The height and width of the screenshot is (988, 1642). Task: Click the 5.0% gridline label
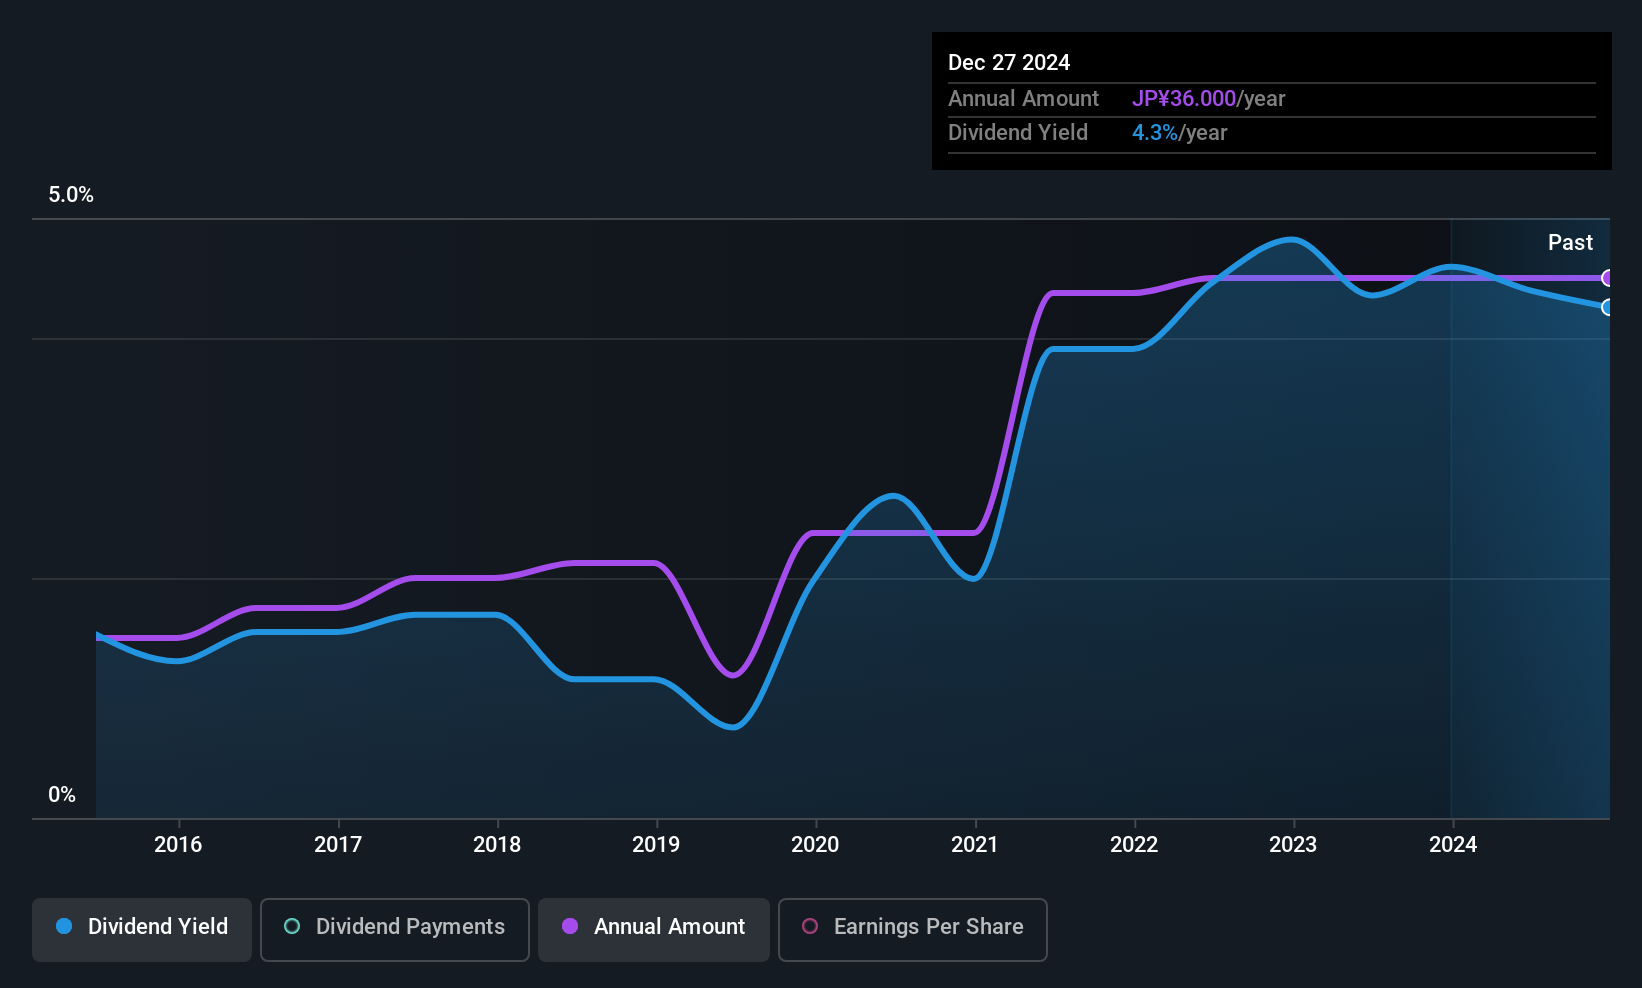click(x=70, y=195)
